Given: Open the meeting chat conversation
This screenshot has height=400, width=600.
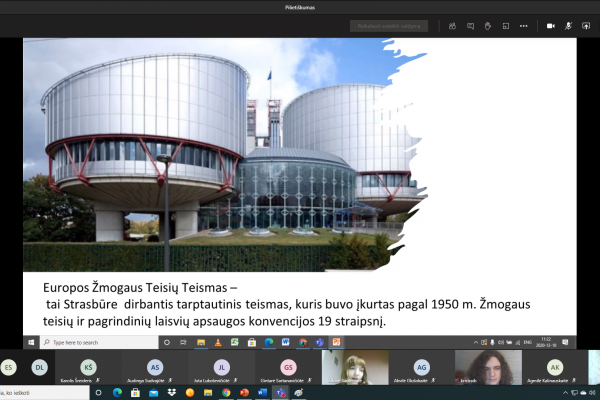Looking at the screenshot, I should click(x=470, y=26).
